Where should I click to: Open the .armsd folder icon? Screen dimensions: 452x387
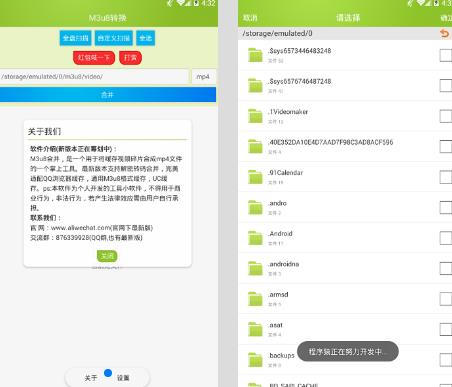(x=255, y=299)
